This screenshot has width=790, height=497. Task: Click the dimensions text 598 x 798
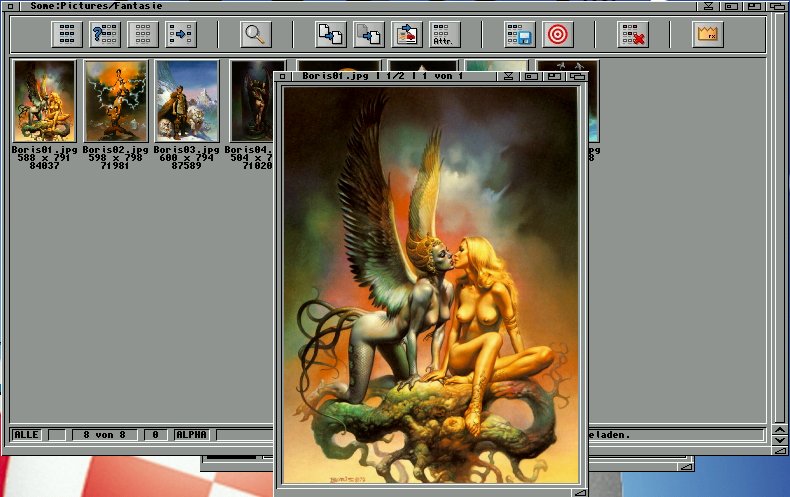pos(115,157)
